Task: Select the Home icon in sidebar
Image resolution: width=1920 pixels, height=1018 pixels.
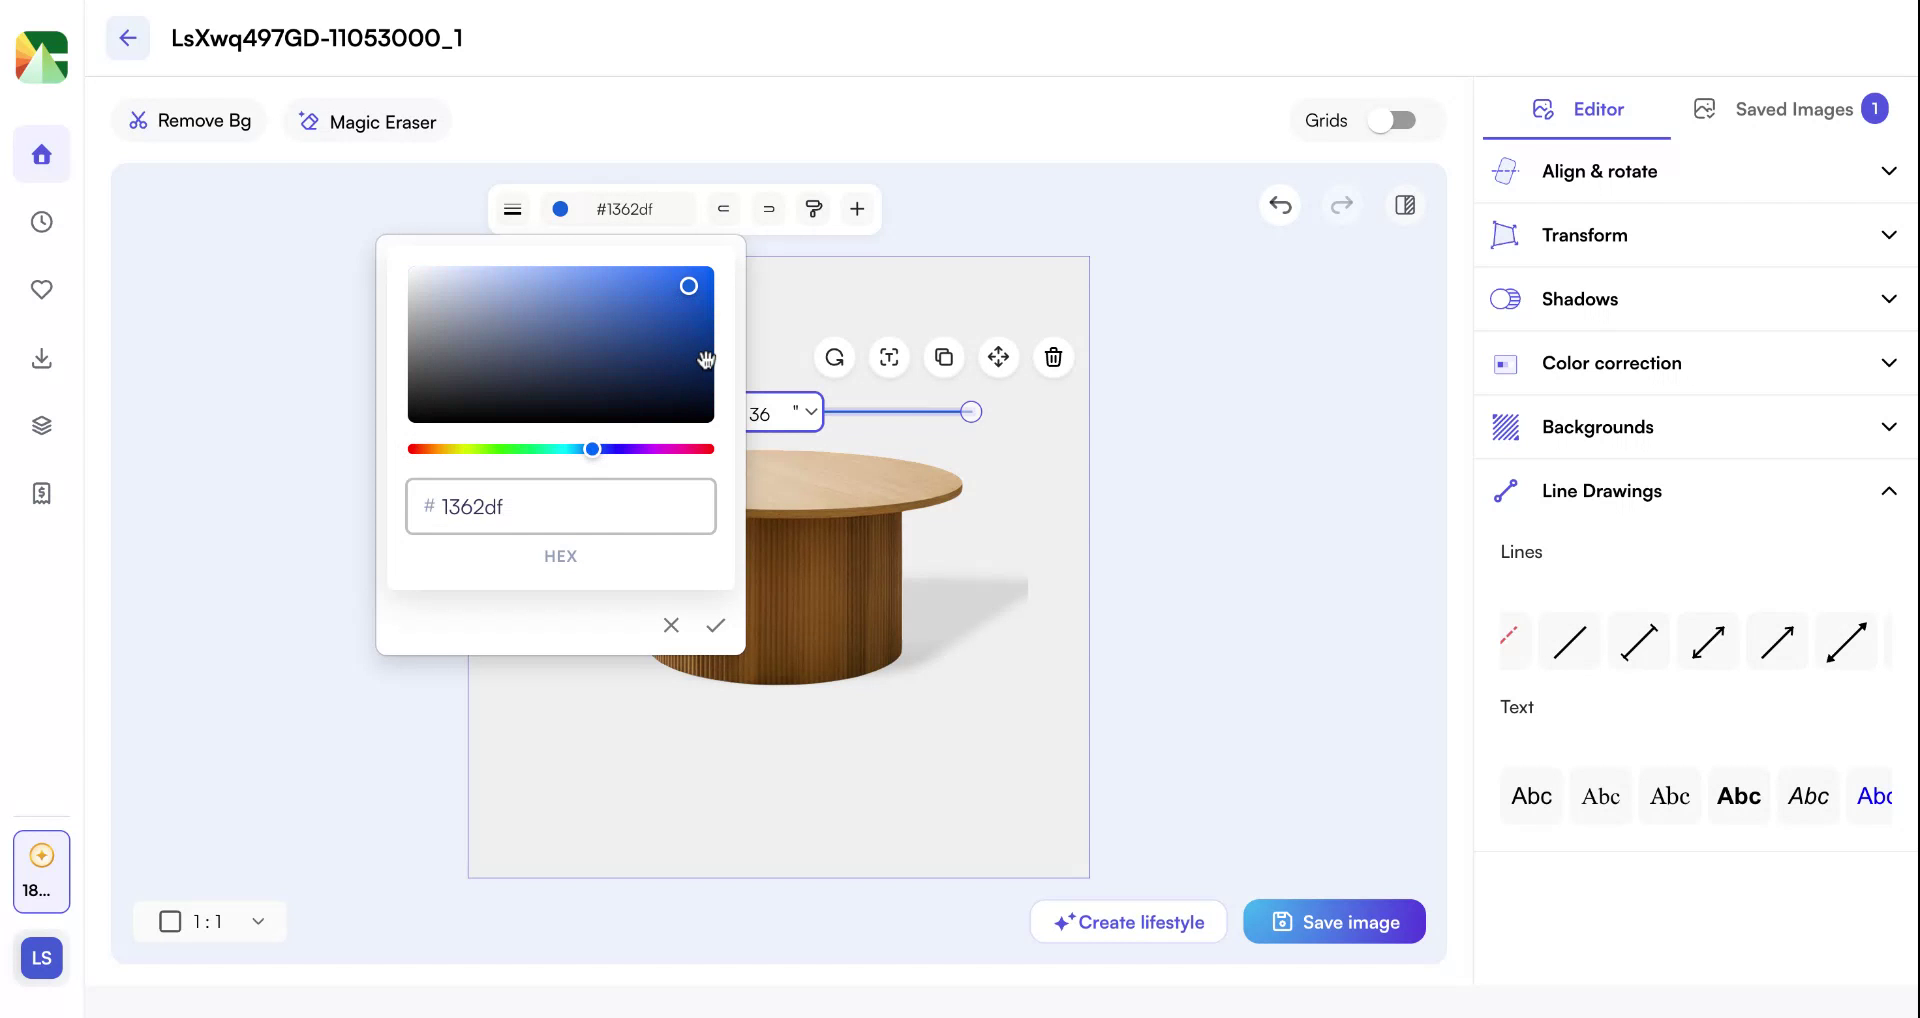Action: coord(41,154)
